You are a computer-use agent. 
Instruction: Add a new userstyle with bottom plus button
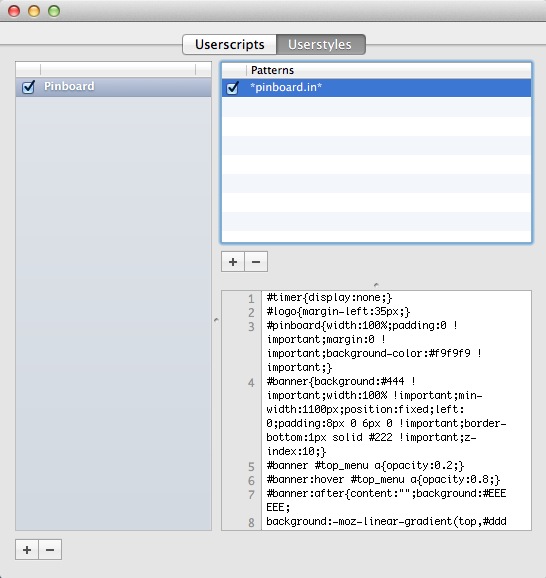pyautogui.click(x=27, y=550)
